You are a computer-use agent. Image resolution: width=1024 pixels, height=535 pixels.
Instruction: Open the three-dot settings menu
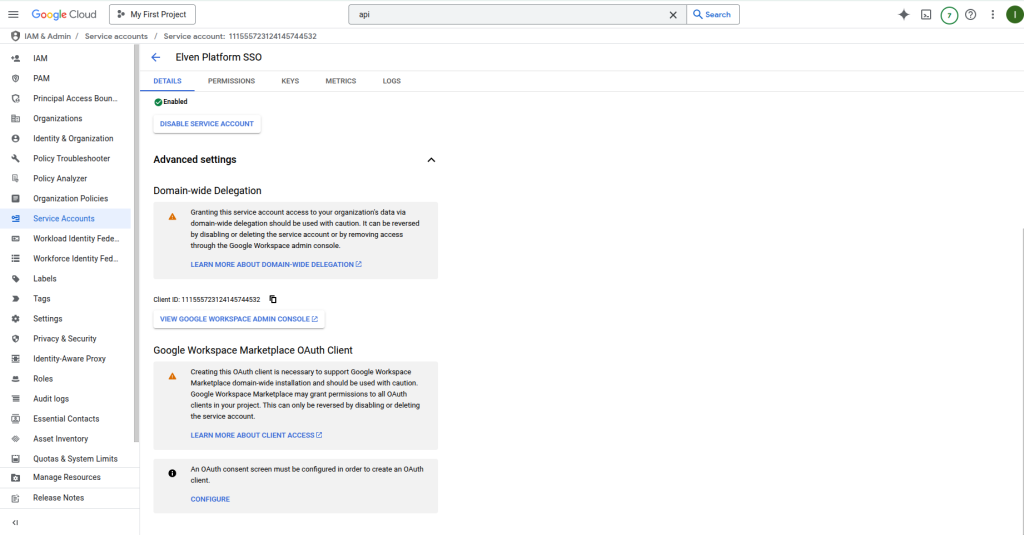993,14
